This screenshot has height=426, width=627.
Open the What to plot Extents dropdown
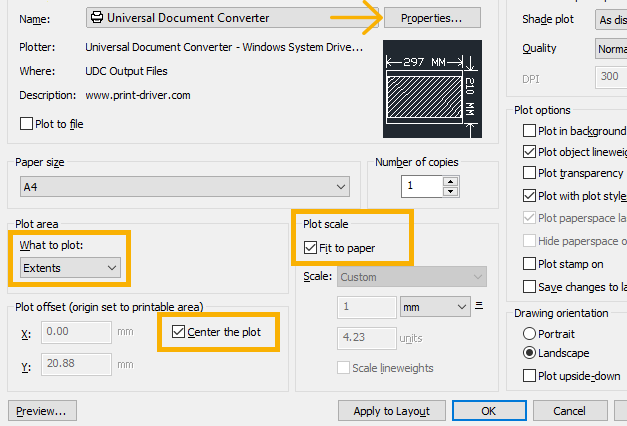click(x=70, y=268)
